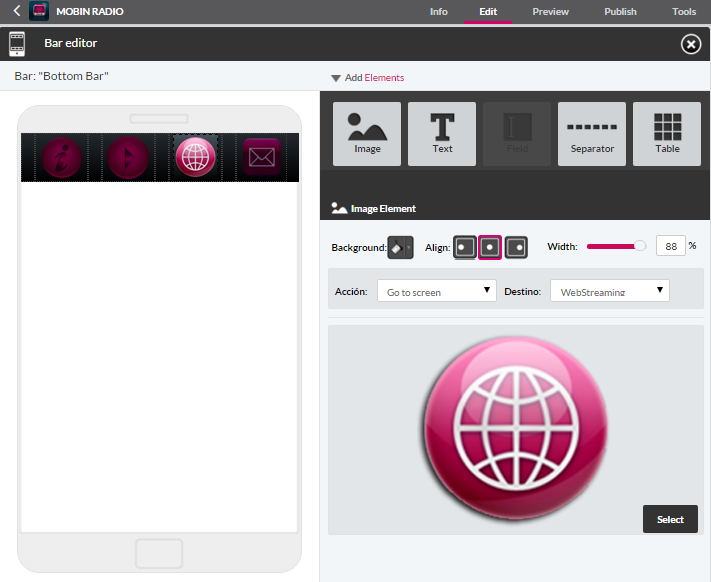Click the Select image button
The height and width of the screenshot is (582, 711).
pyautogui.click(x=670, y=519)
